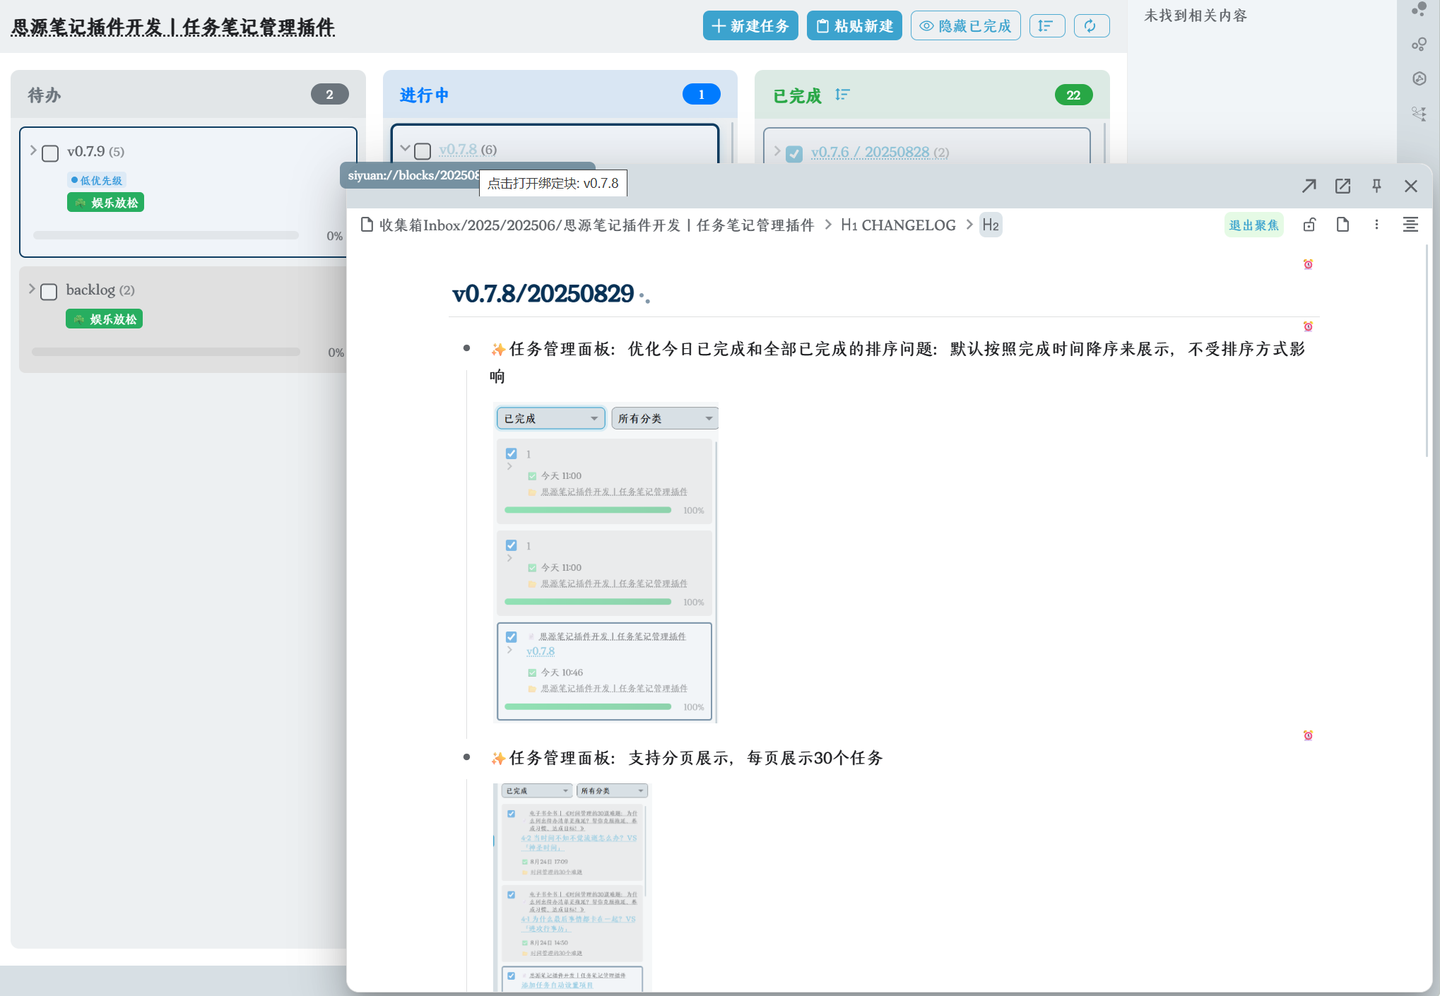Image resolution: width=1440 pixels, height=996 pixels.
Task: Click the dots marker after v0.7.8/20250829 heading
Action: click(645, 297)
